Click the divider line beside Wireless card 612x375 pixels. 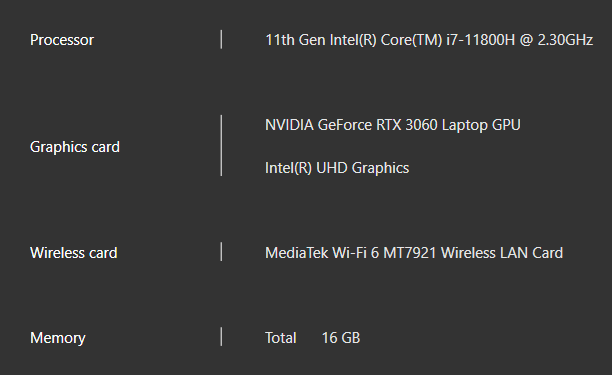[x=221, y=252]
